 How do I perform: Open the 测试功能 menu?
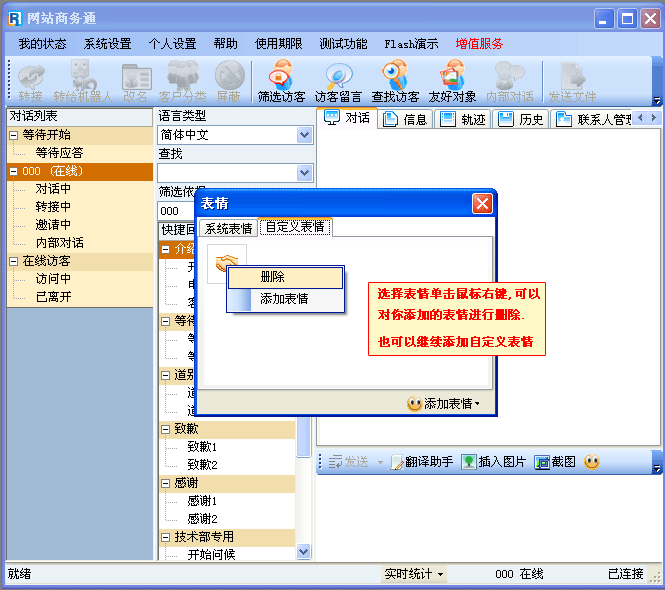pyautogui.click(x=343, y=44)
